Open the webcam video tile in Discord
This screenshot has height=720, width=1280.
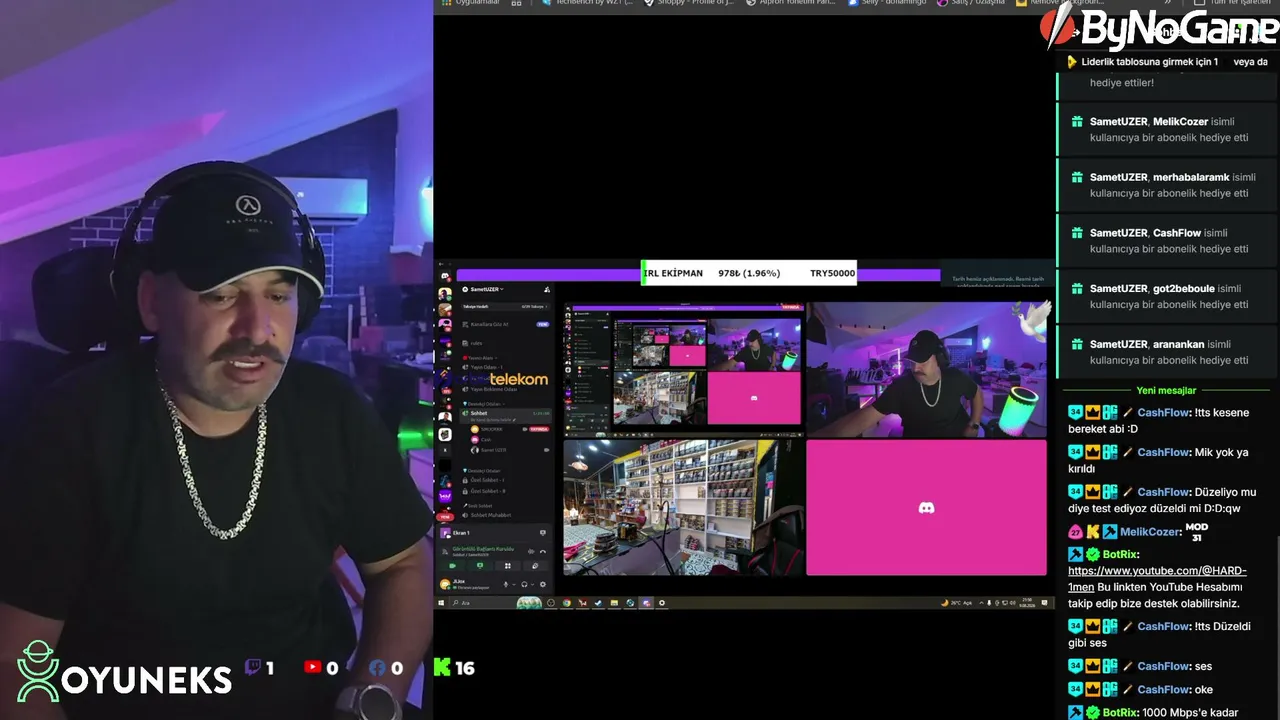[x=927, y=370]
